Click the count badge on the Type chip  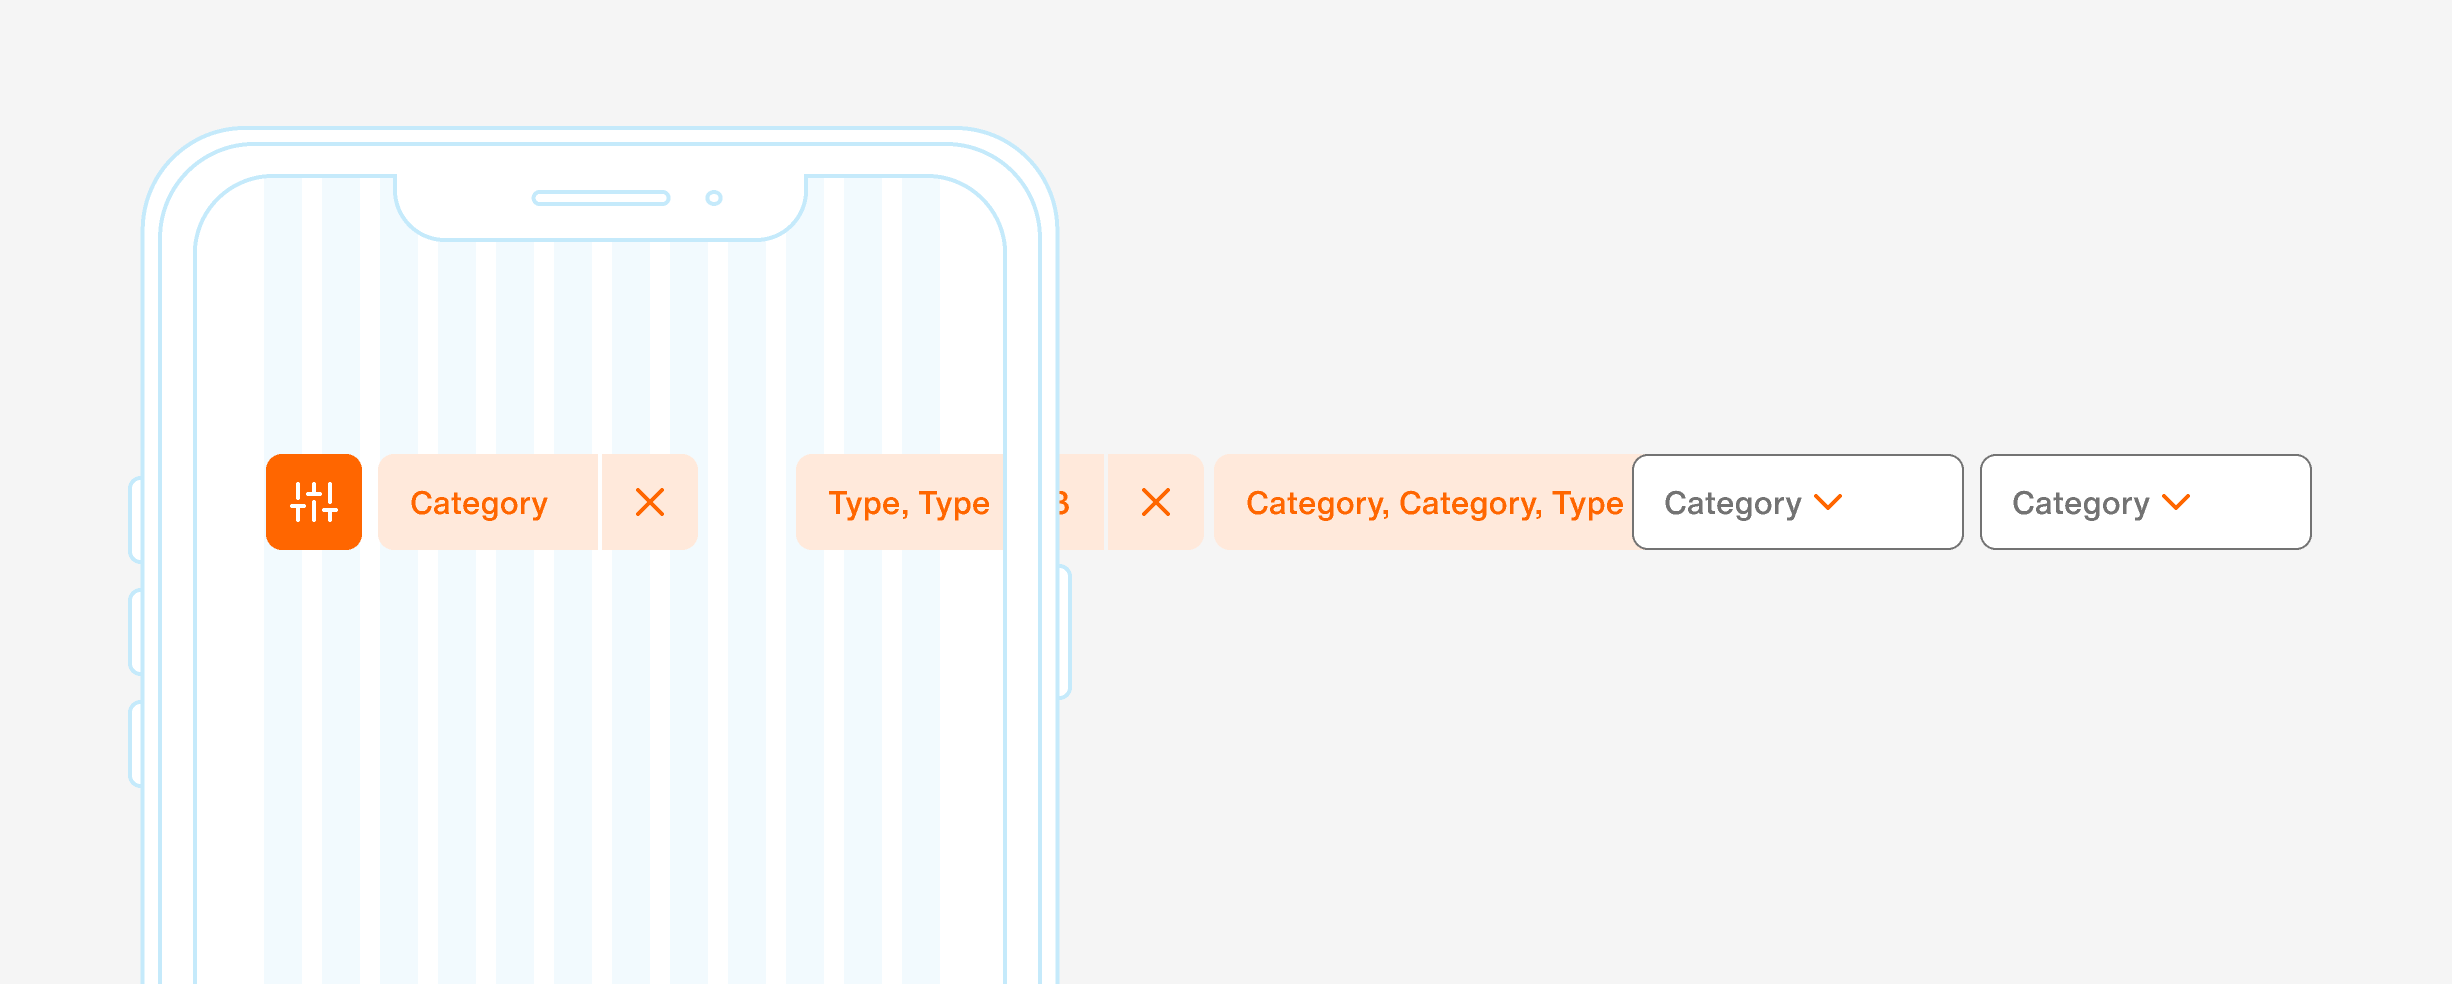tap(1063, 502)
